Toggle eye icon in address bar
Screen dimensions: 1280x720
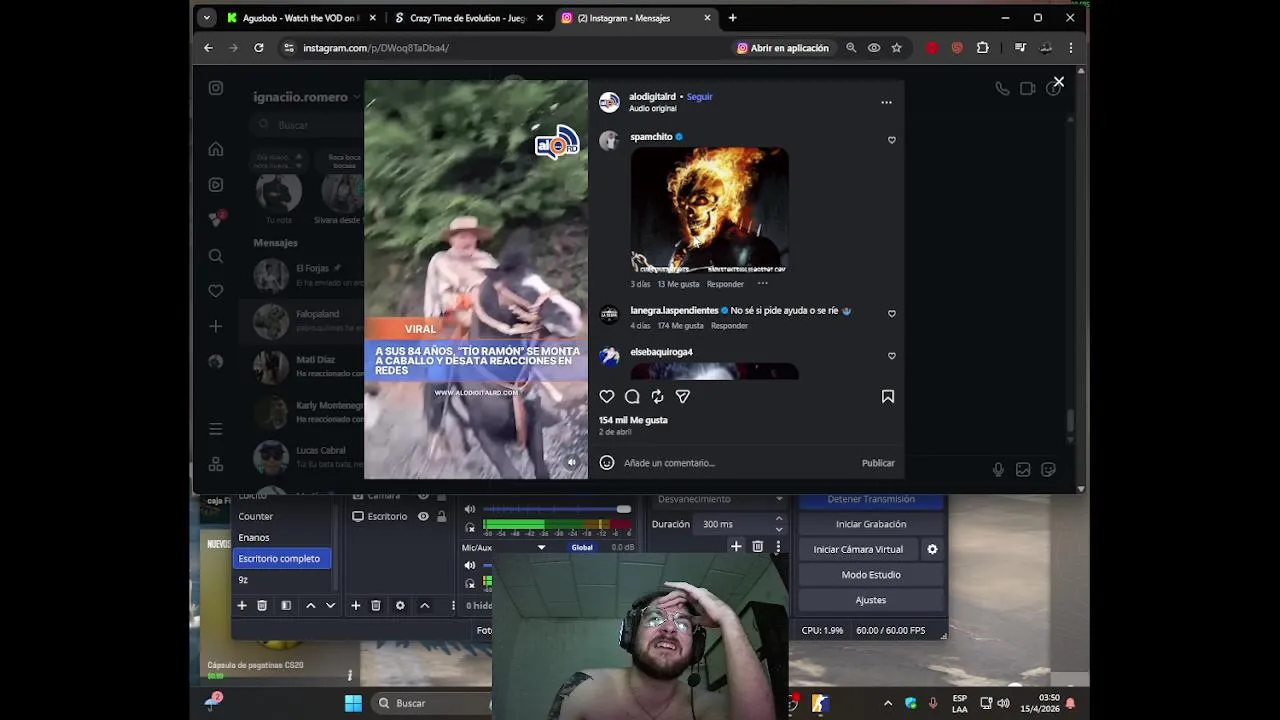tap(874, 48)
